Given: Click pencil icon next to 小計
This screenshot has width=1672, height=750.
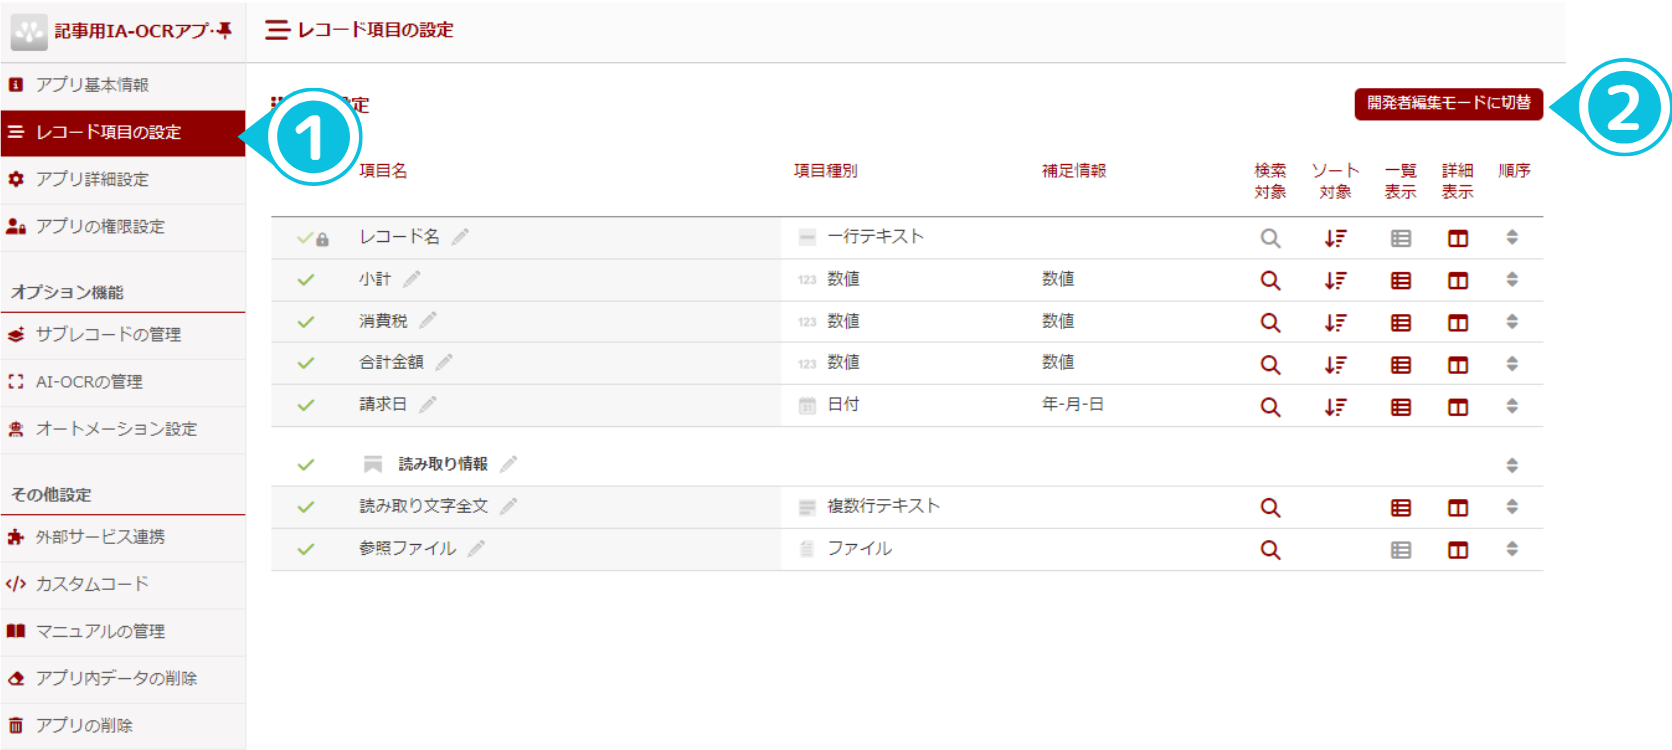Looking at the screenshot, I should coord(412,279).
